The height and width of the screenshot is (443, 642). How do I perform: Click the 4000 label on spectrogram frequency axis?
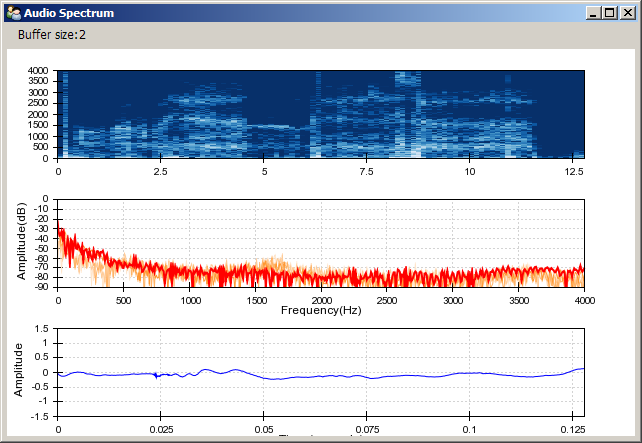[39, 71]
